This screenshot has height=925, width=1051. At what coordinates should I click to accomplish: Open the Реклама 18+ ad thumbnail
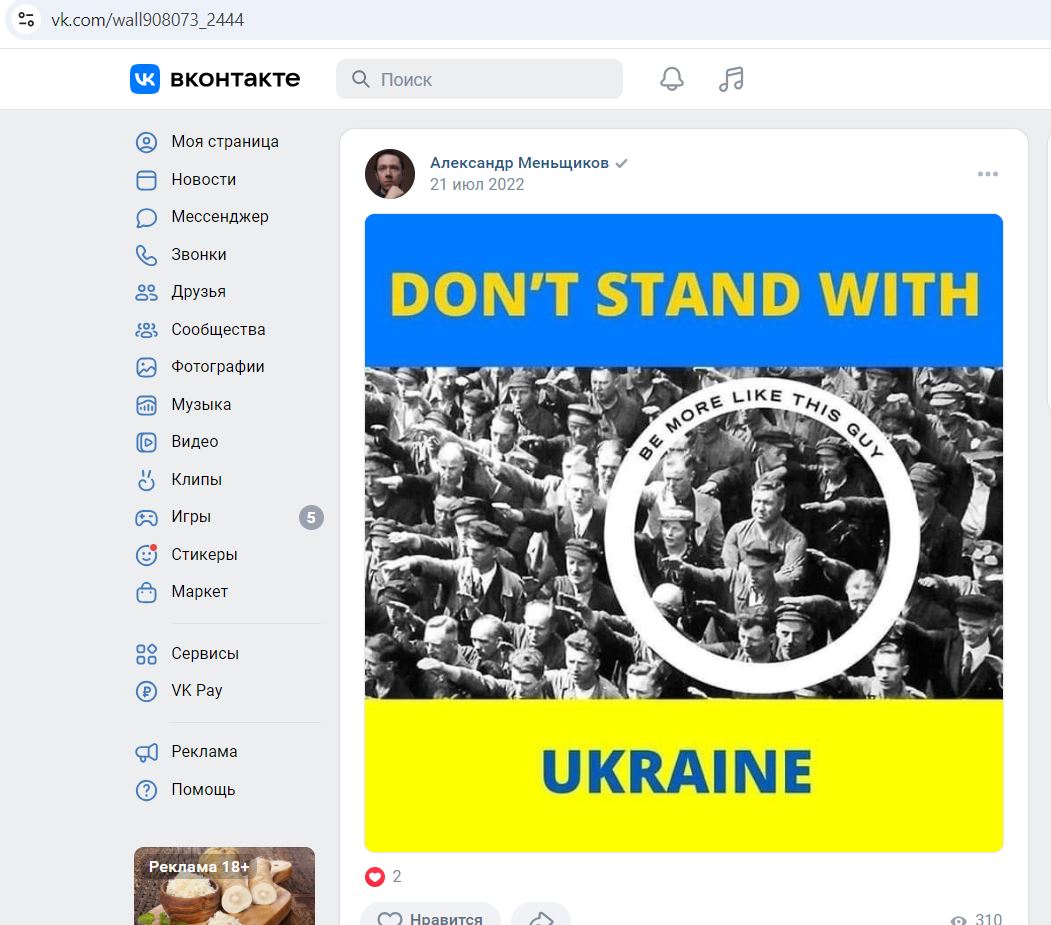tap(225, 886)
